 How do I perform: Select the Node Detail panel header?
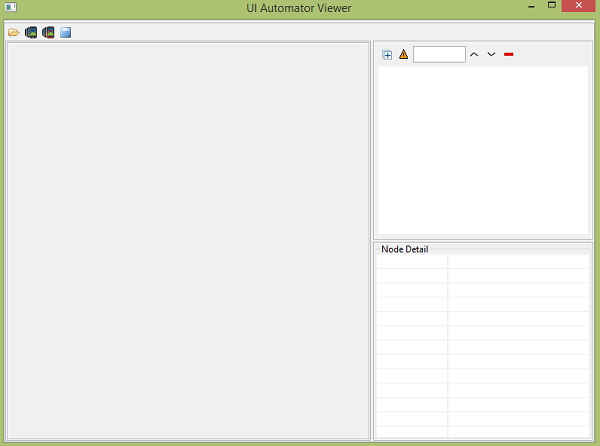coord(404,249)
